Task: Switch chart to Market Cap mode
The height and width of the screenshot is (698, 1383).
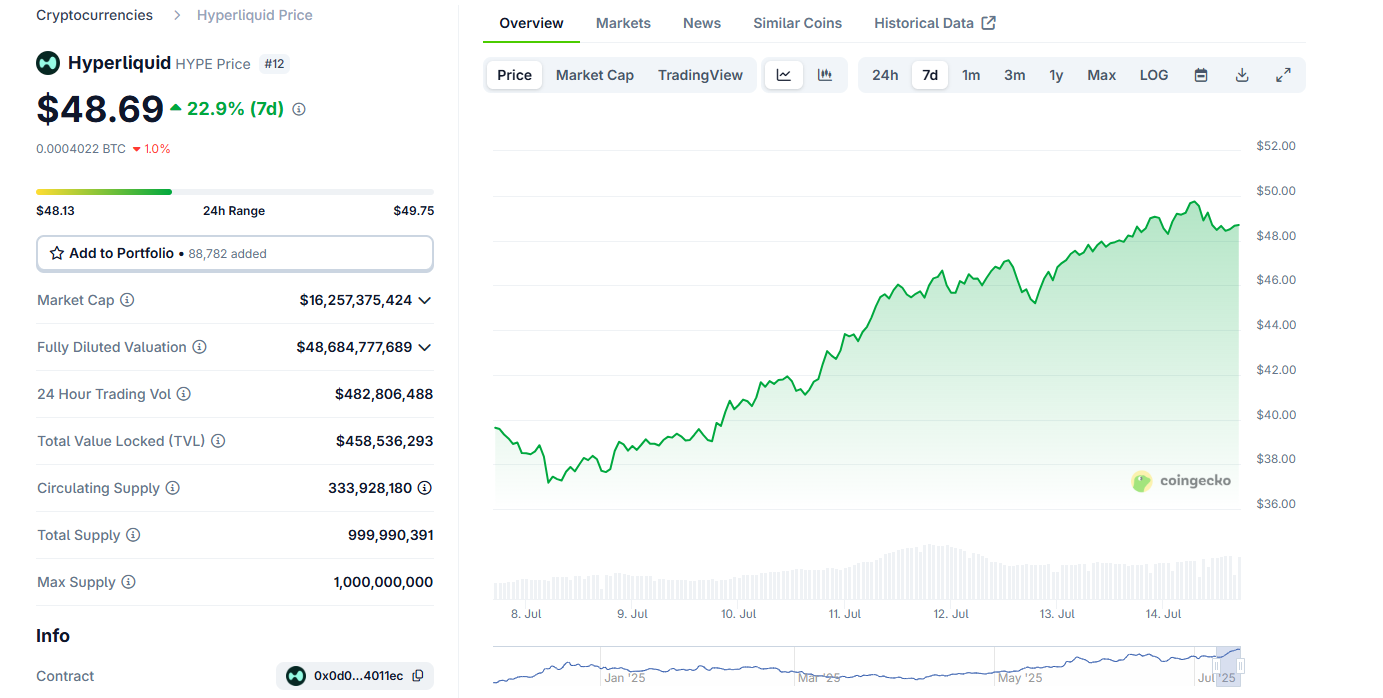Action: [595, 75]
